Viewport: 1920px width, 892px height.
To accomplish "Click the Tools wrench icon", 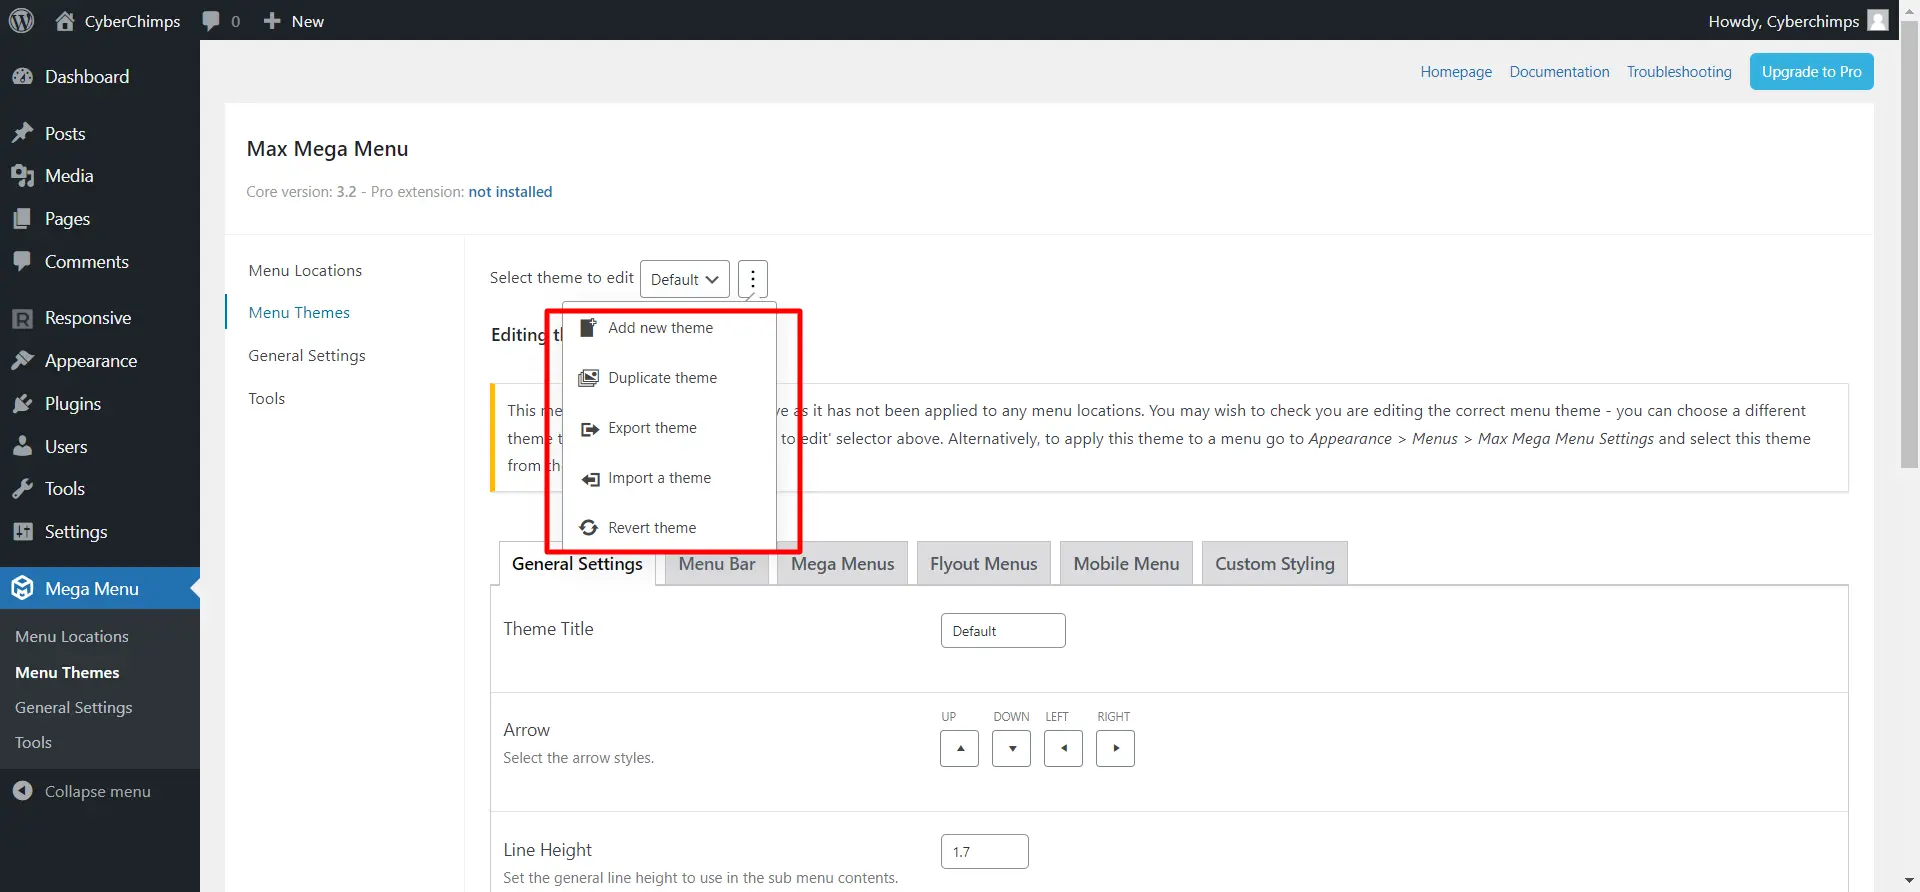I will tap(22, 489).
